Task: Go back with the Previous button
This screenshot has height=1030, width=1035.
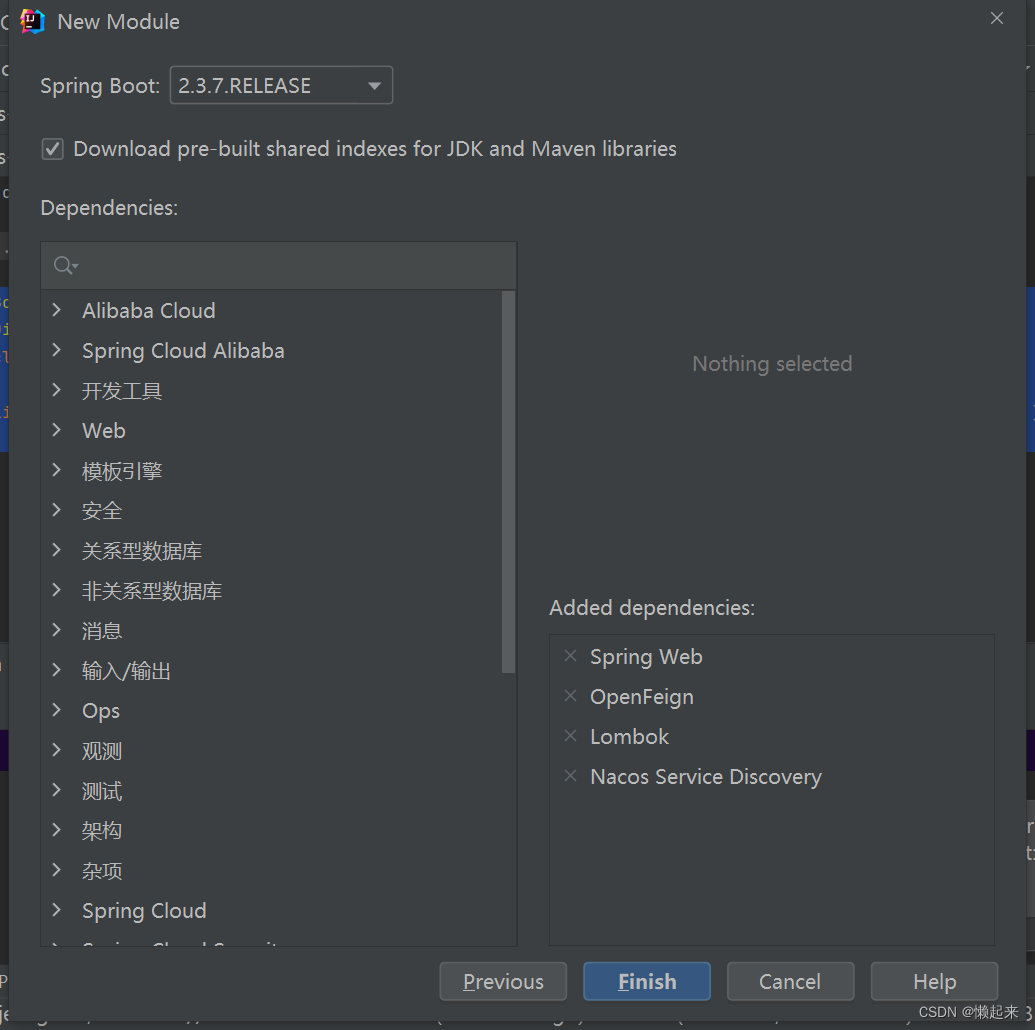Action: tap(503, 981)
